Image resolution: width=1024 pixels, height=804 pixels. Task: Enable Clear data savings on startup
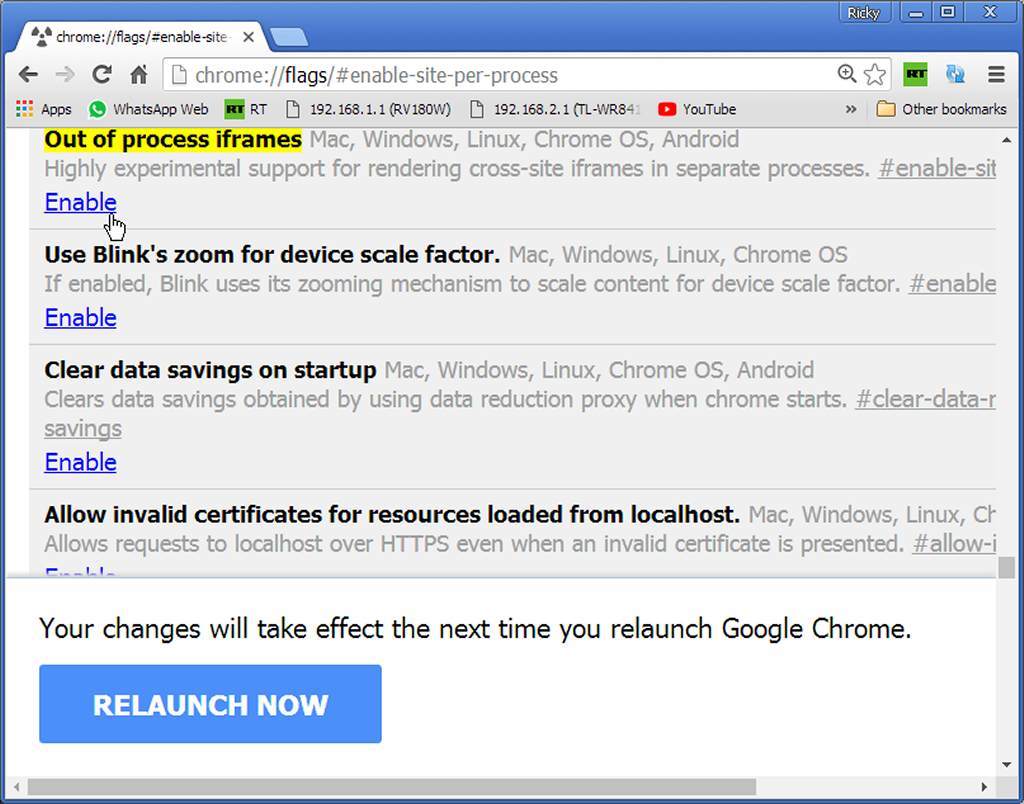point(80,462)
